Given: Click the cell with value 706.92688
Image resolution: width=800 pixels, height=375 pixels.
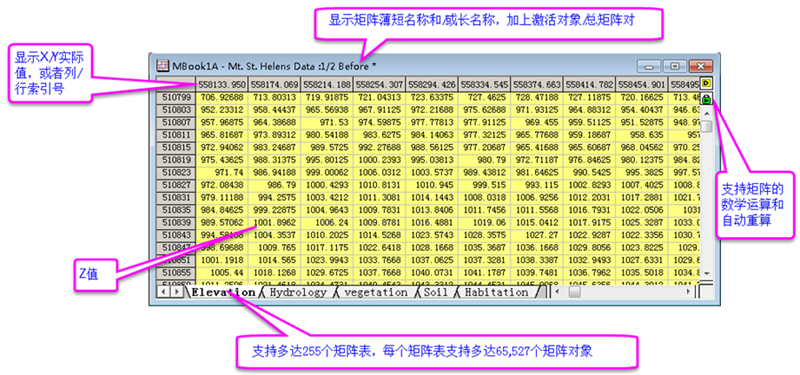Looking at the screenshot, I should click(x=222, y=97).
